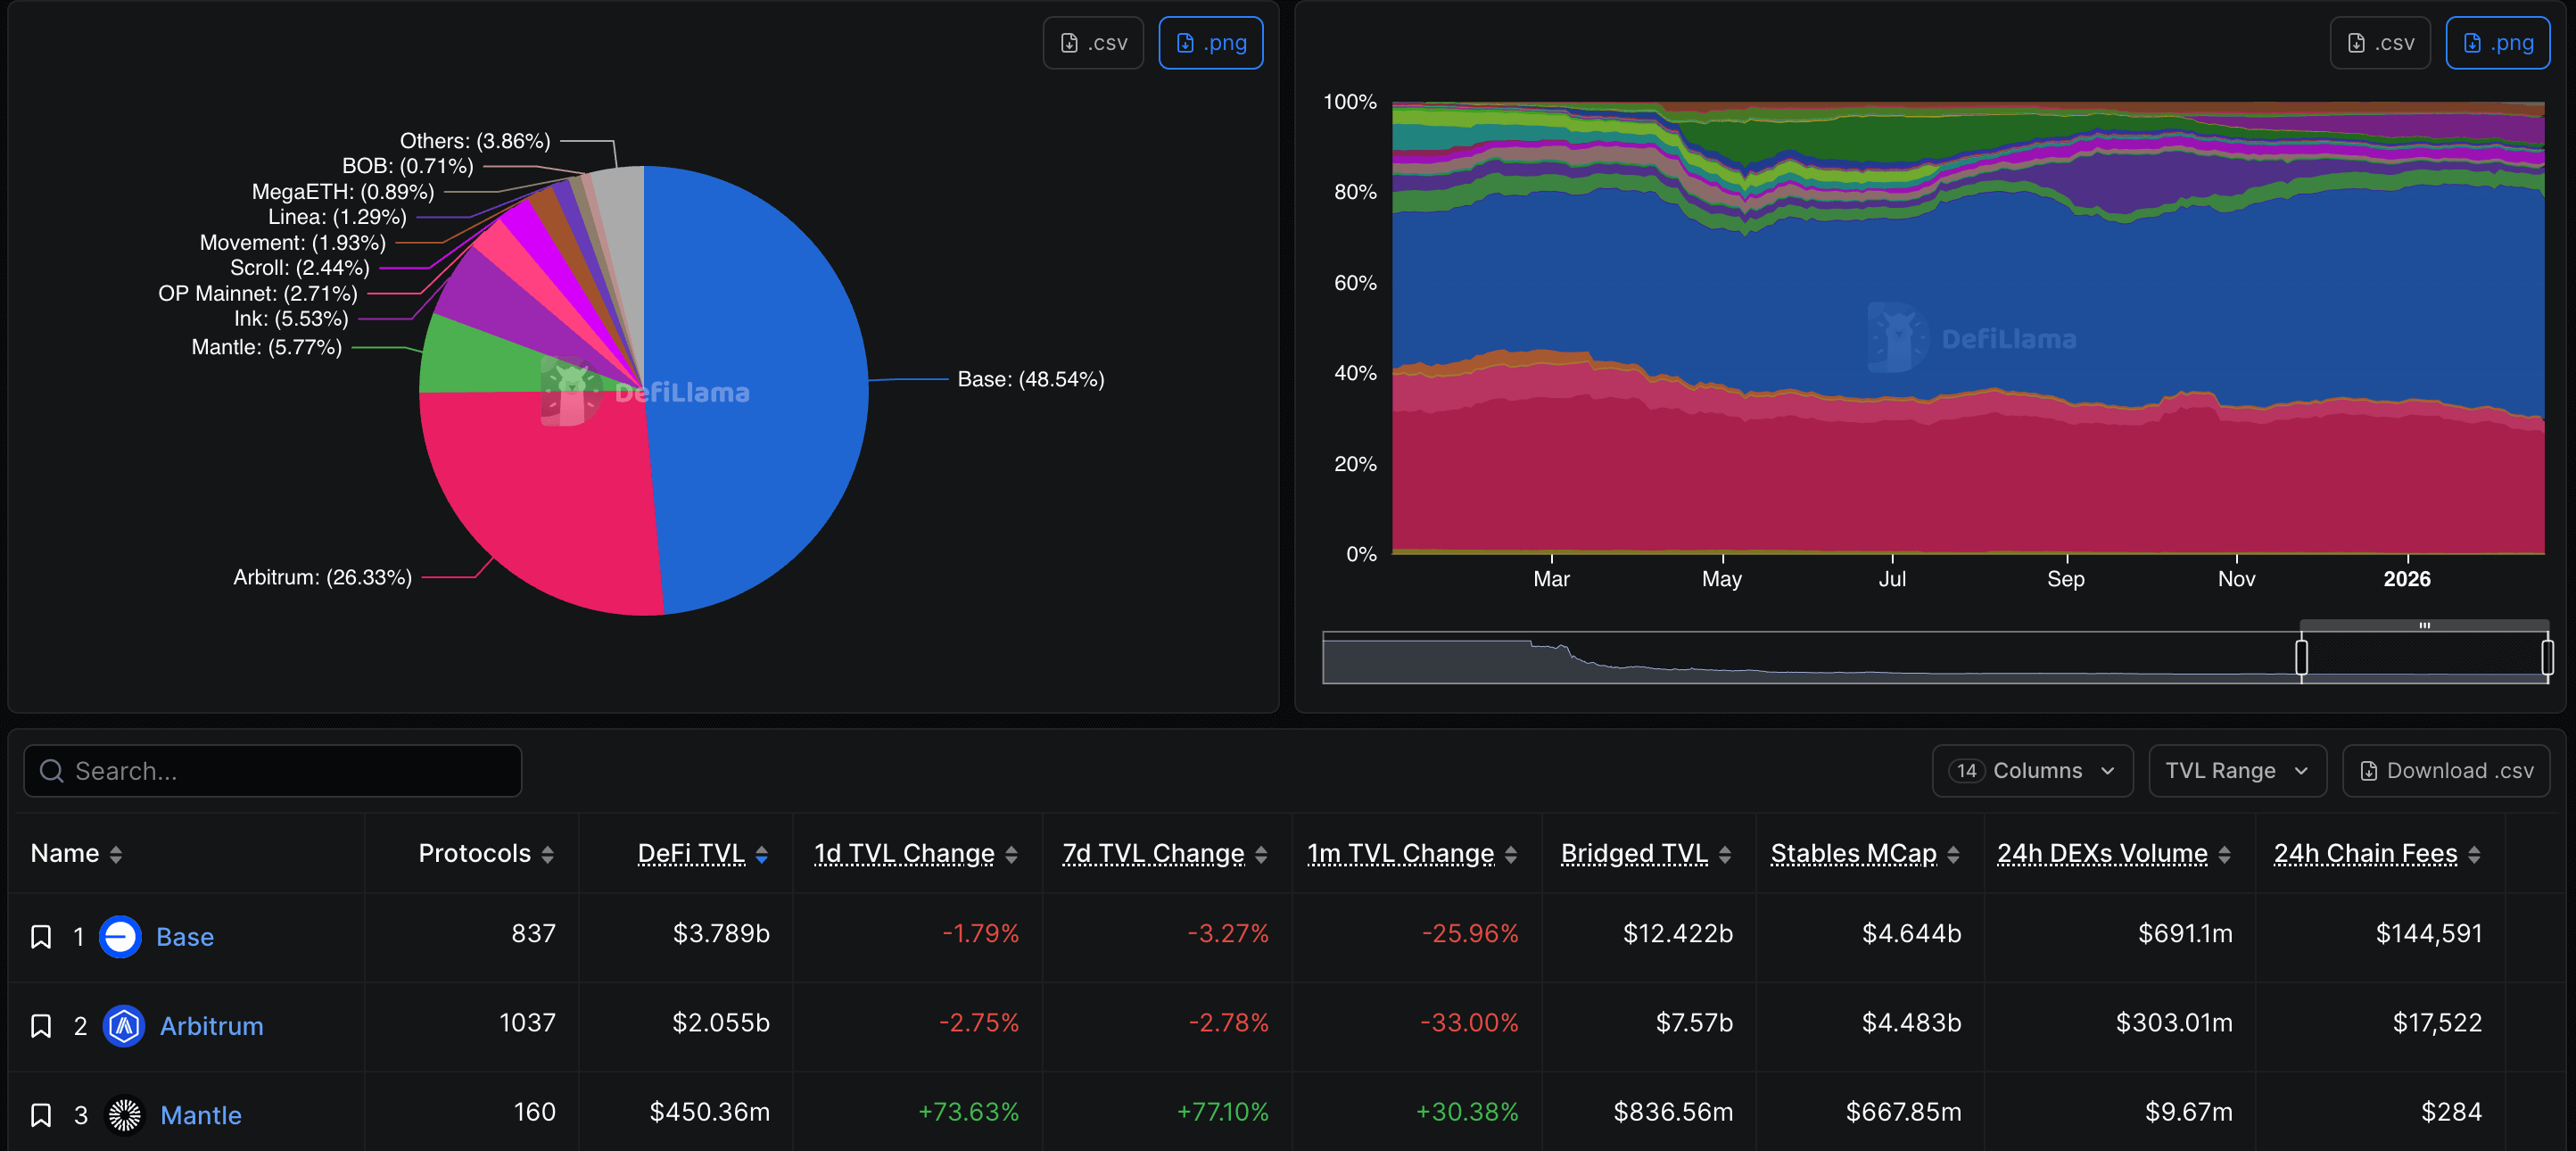The height and width of the screenshot is (1151, 2576).
Task: Open the 14 Columns dropdown
Action: 2031,770
